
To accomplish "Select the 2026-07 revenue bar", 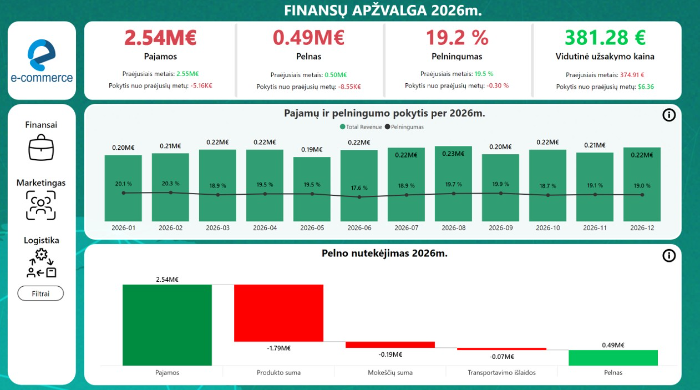I will point(406,184).
